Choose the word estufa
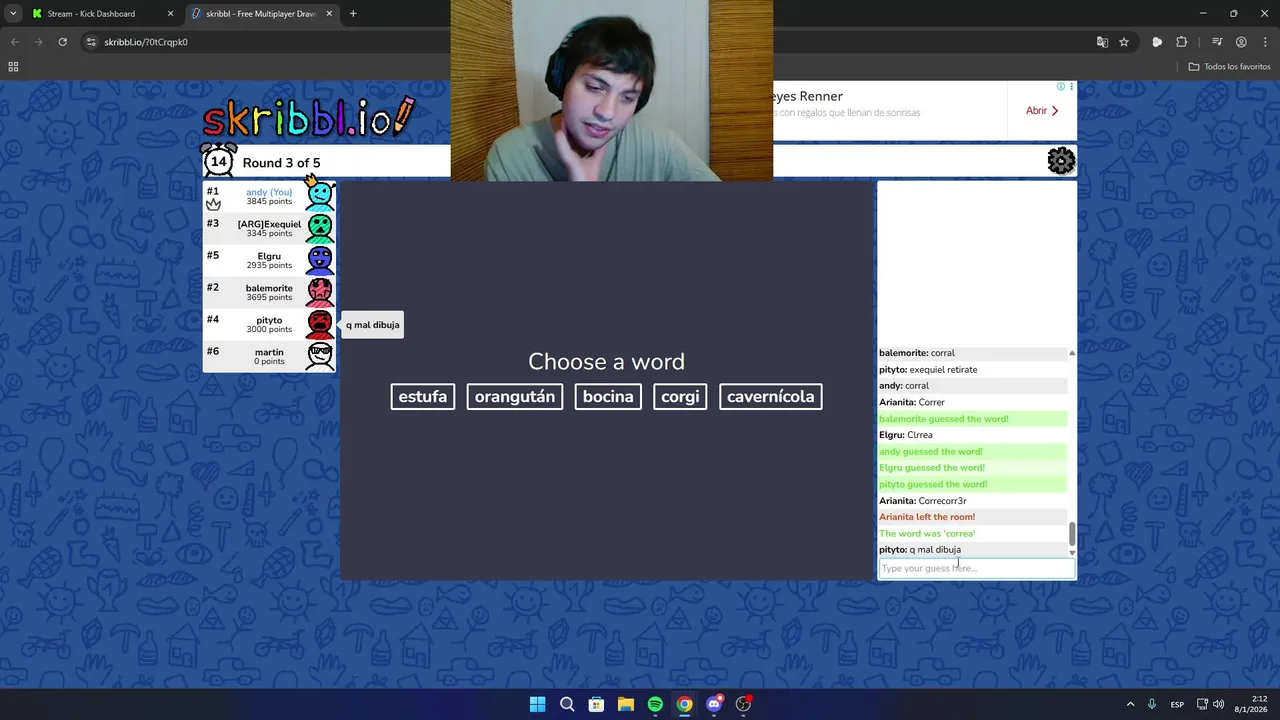 click(423, 397)
